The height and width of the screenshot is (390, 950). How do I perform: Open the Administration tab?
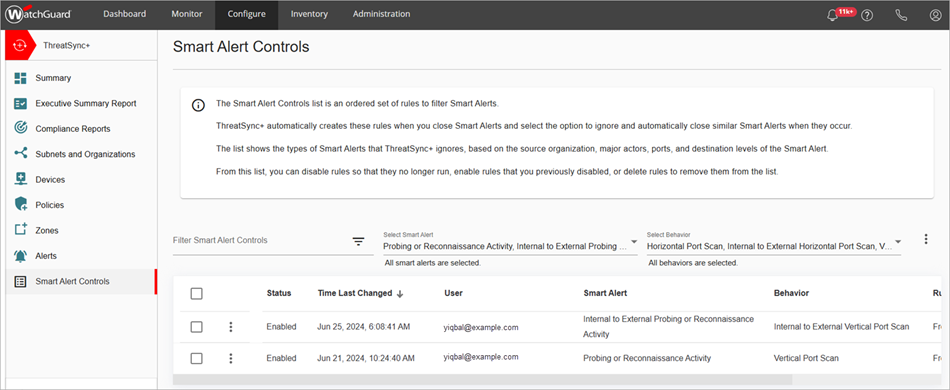[381, 14]
